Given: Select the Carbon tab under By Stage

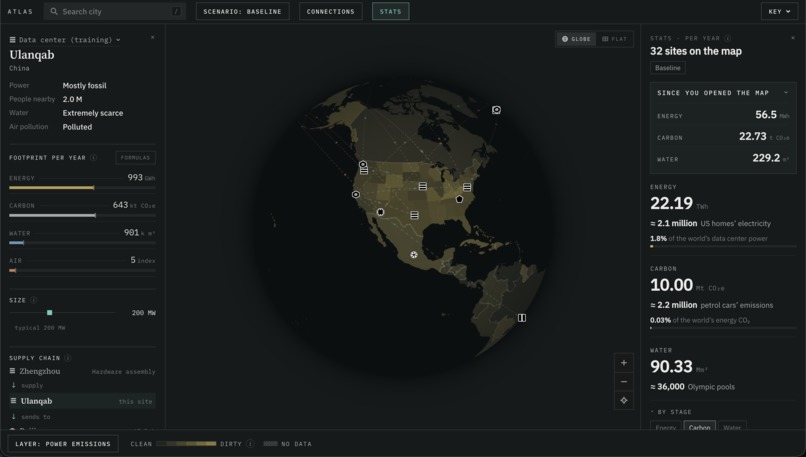Looking at the screenshot, I should pyautogui.click(x=699, y=427).
